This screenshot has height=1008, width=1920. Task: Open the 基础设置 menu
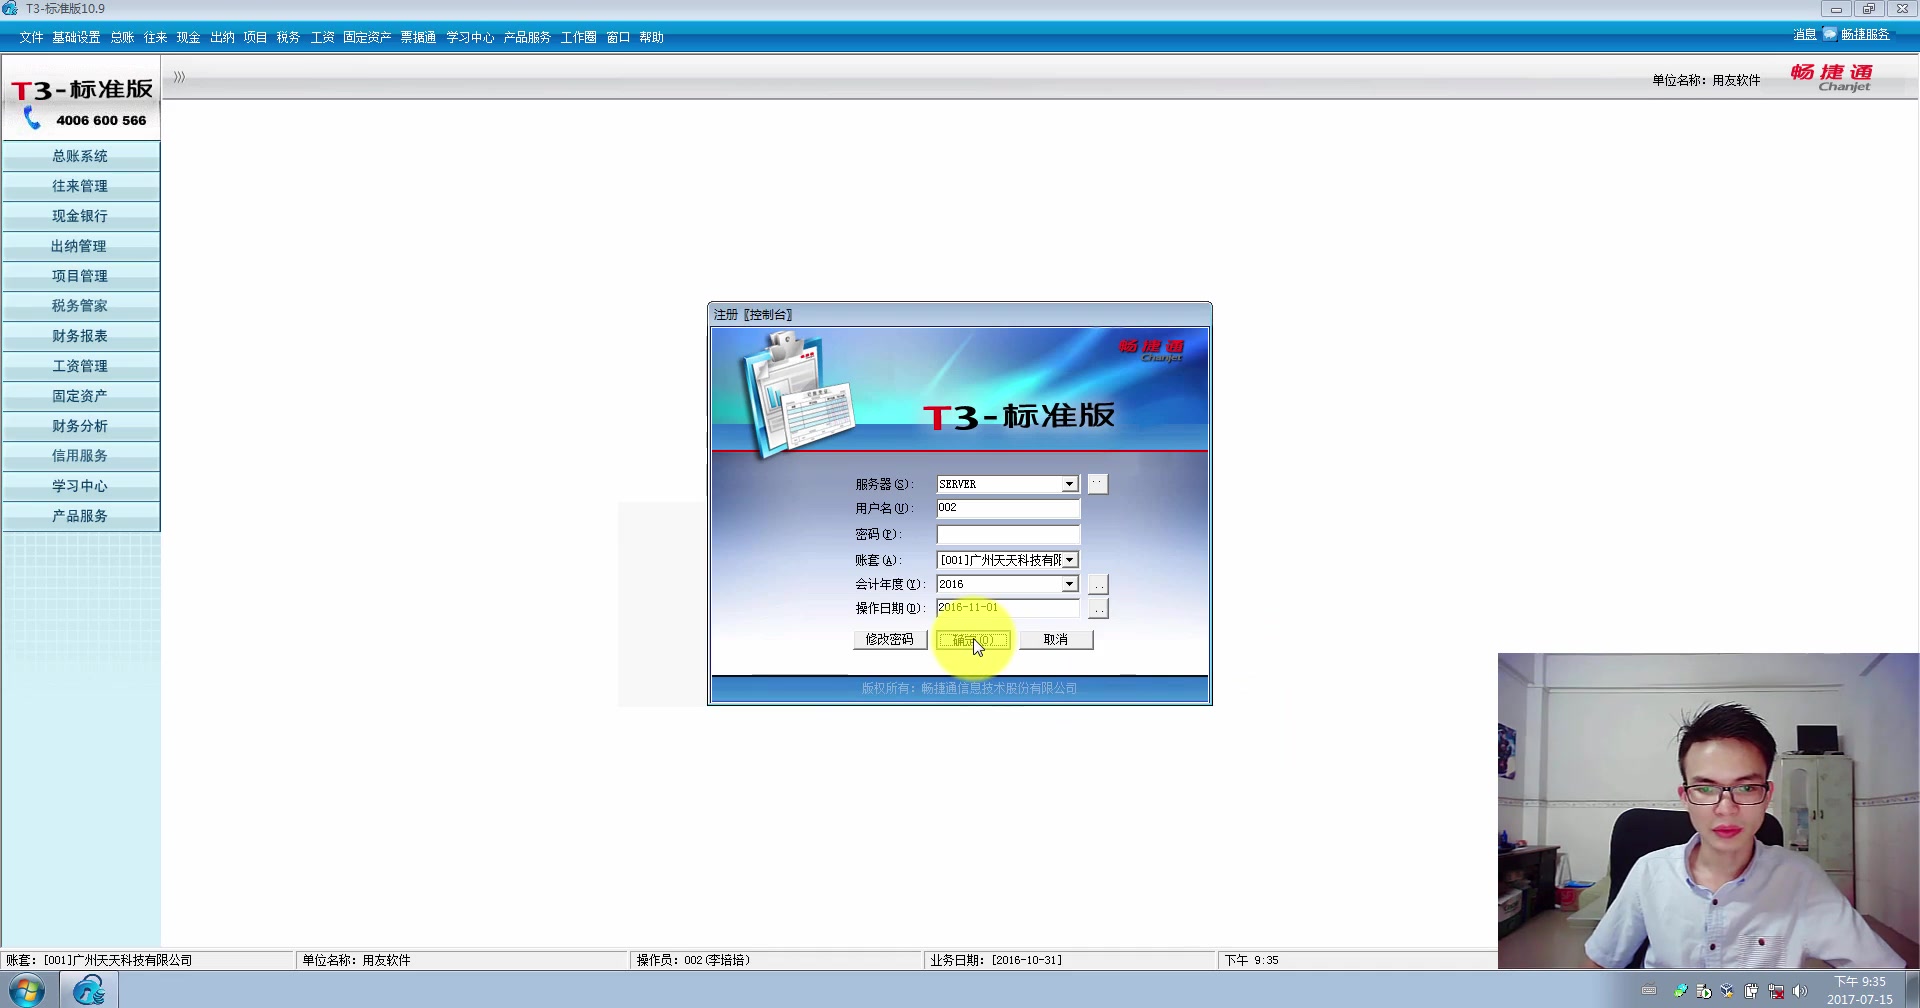click(76, 37)
